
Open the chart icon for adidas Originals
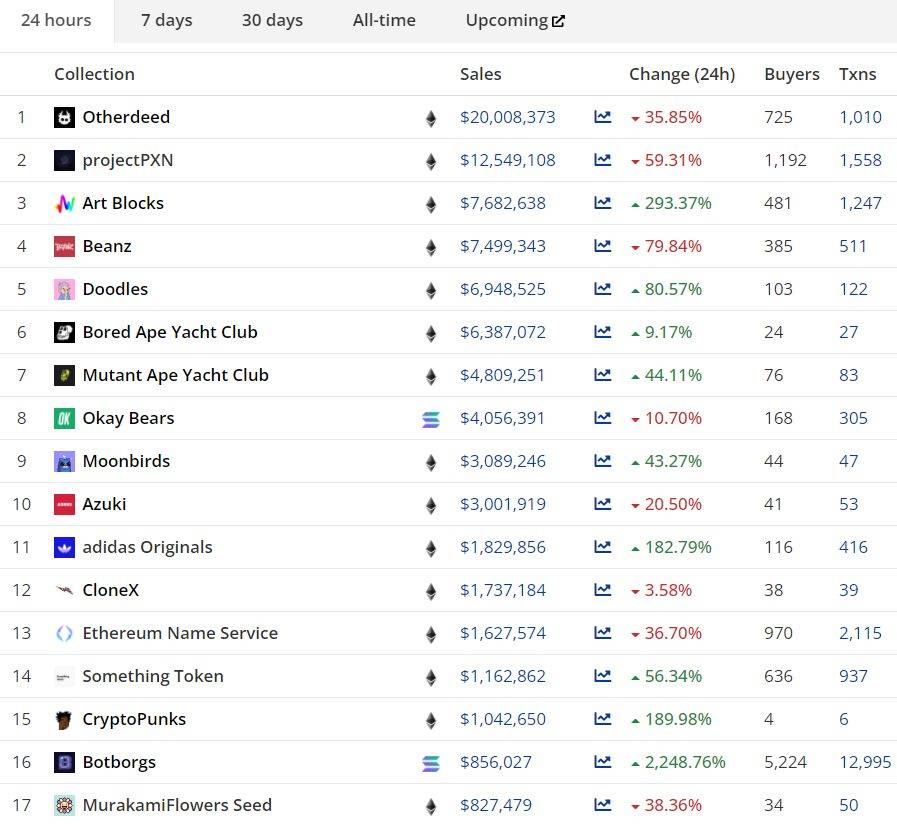coord(602,547)
